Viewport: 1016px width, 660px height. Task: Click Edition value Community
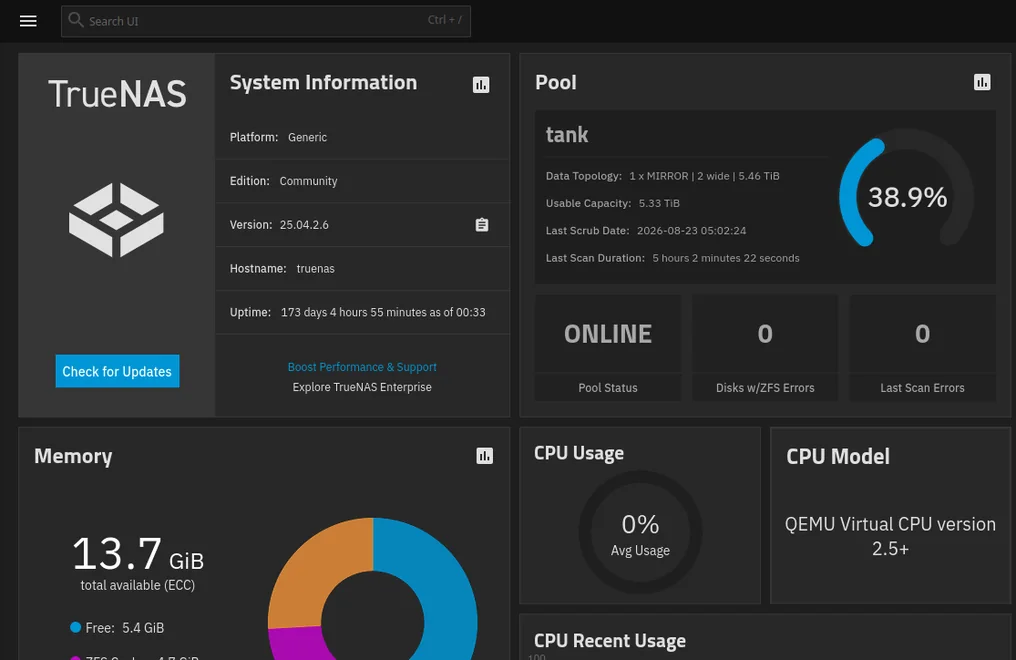pyautogui.click(x=308, y=181)
